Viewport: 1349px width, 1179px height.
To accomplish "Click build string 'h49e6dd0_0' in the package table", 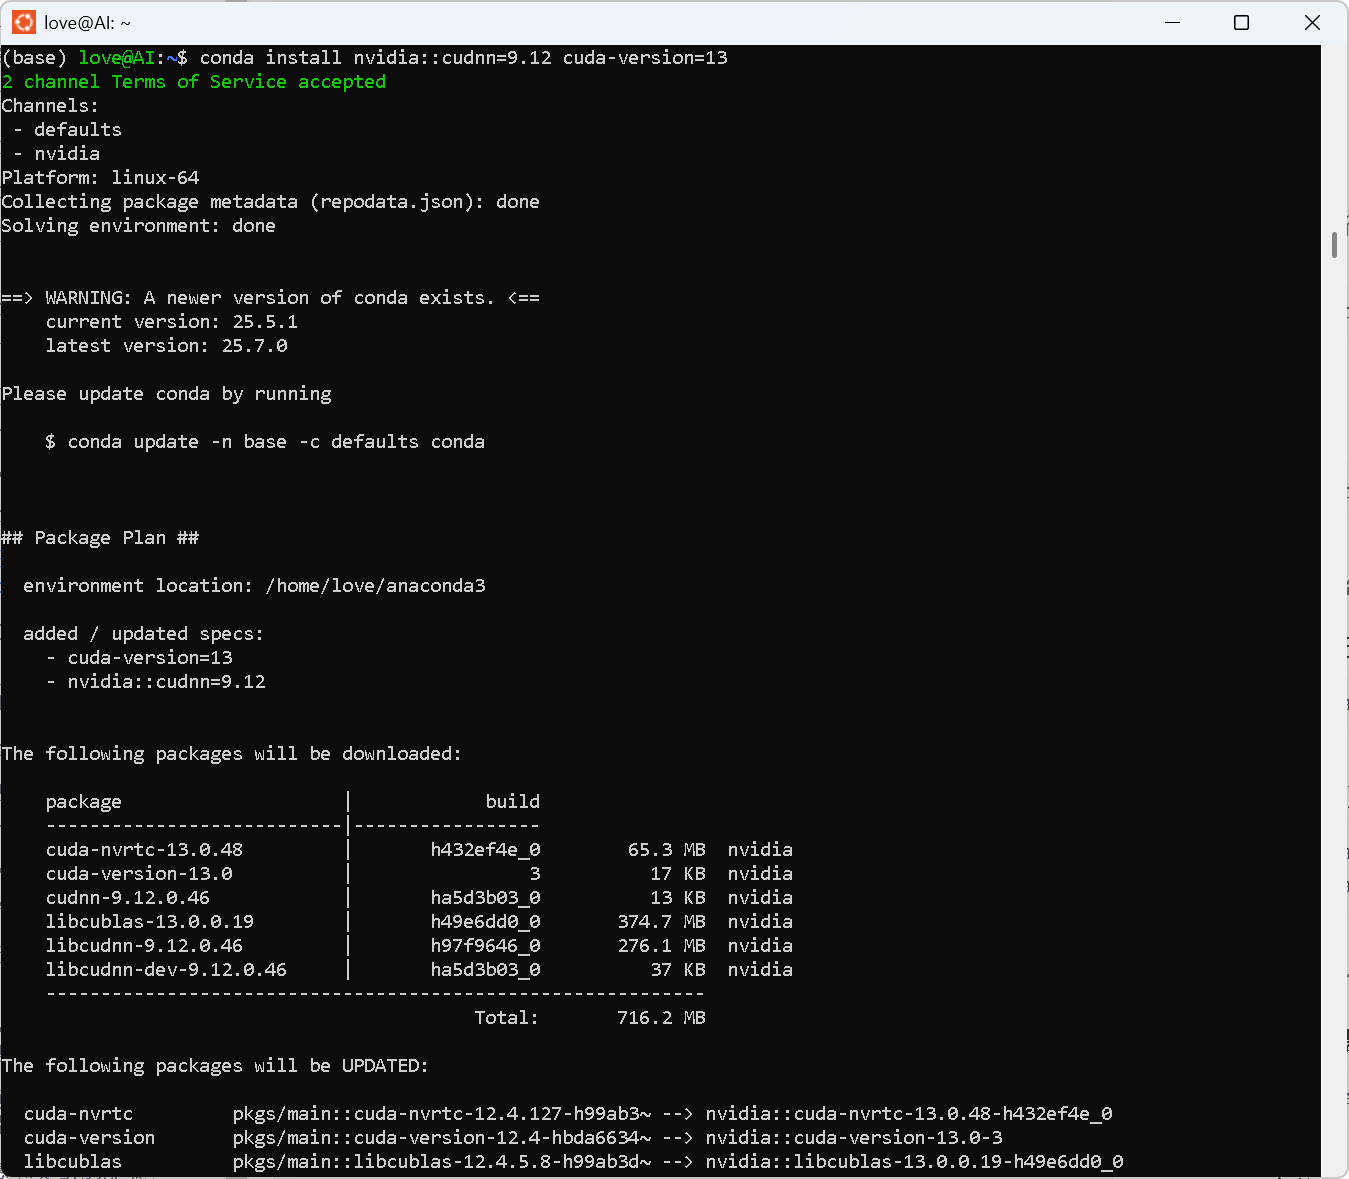I will (486, 922).
